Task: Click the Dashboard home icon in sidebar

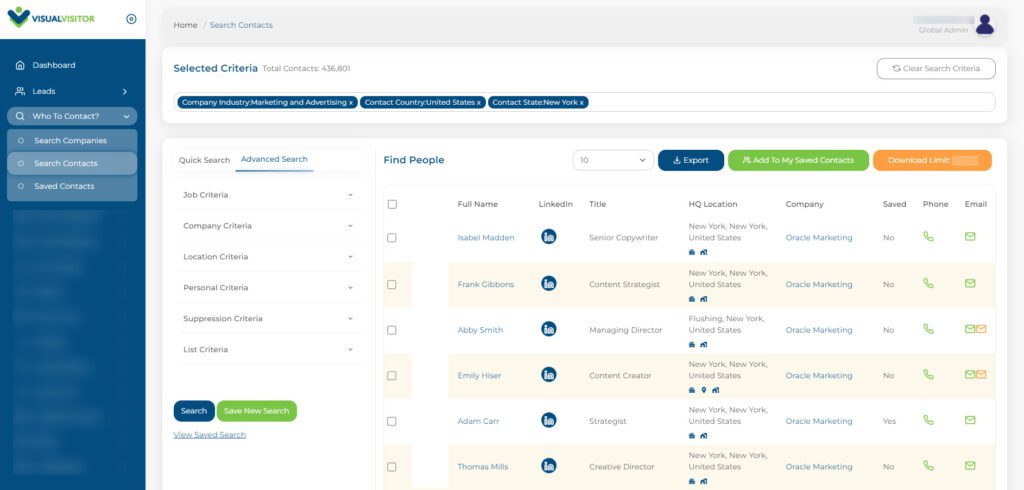Action: click(20, 65)
